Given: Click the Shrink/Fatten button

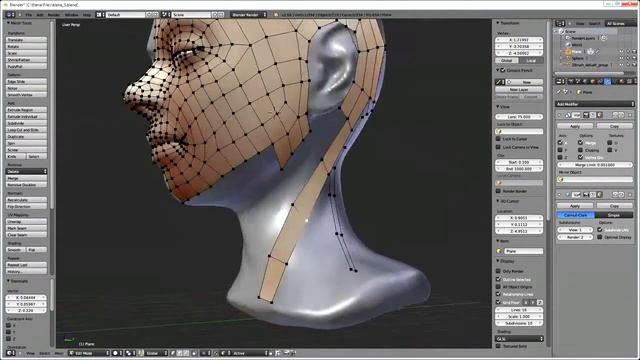Looking at the screenshot, I should tap(27, 60).
